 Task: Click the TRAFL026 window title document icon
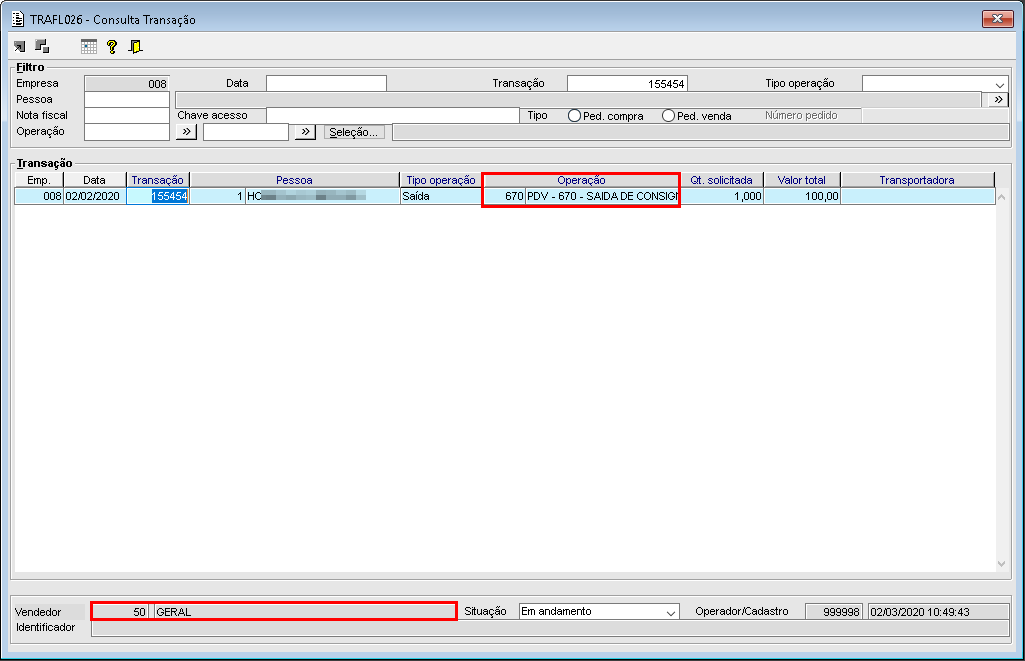pos(18,20)
